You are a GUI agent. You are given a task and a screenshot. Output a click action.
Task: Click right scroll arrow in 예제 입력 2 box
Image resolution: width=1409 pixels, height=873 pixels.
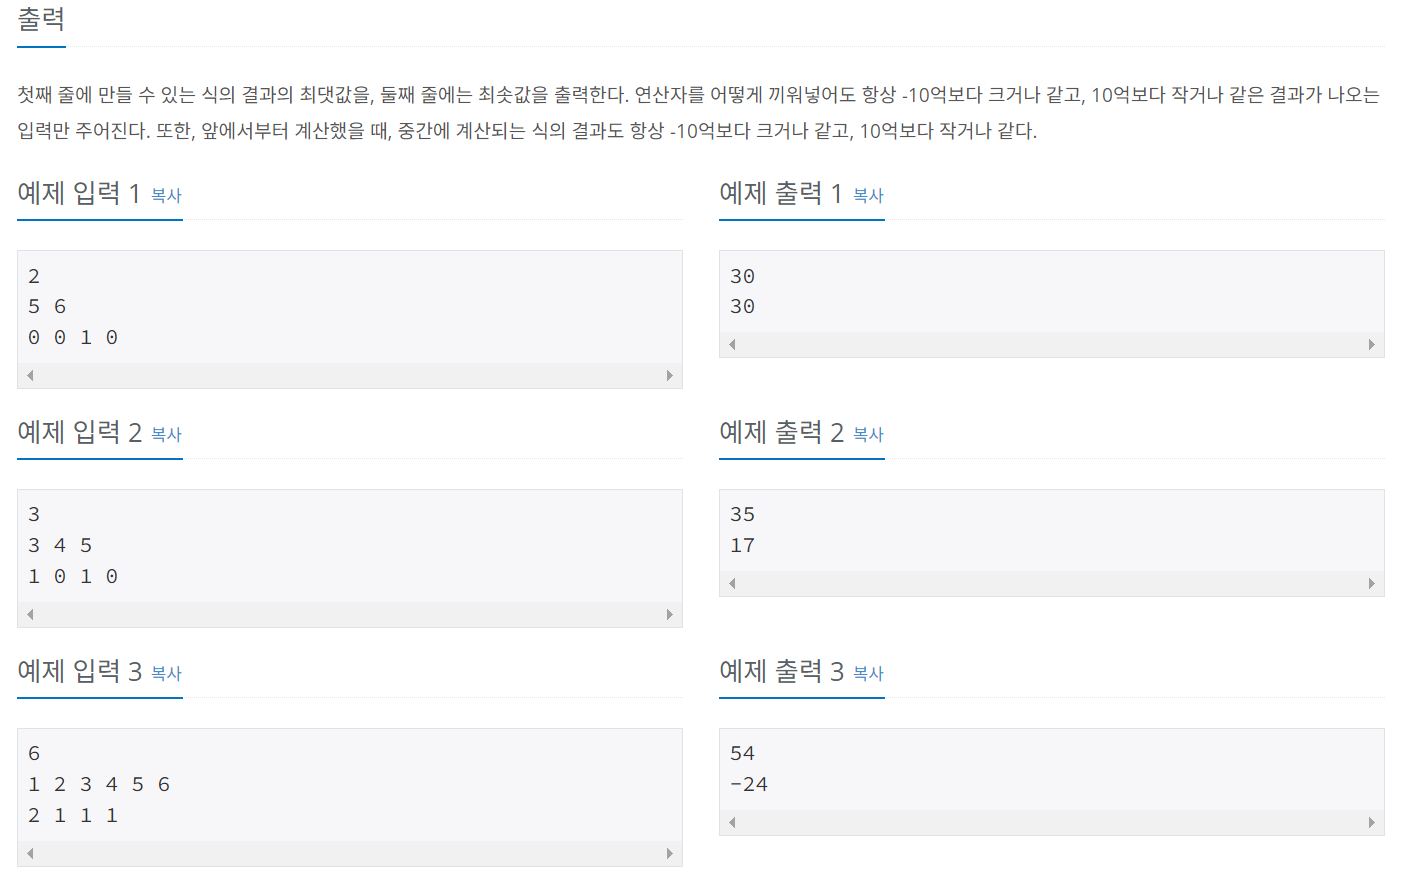pos(670,614)
